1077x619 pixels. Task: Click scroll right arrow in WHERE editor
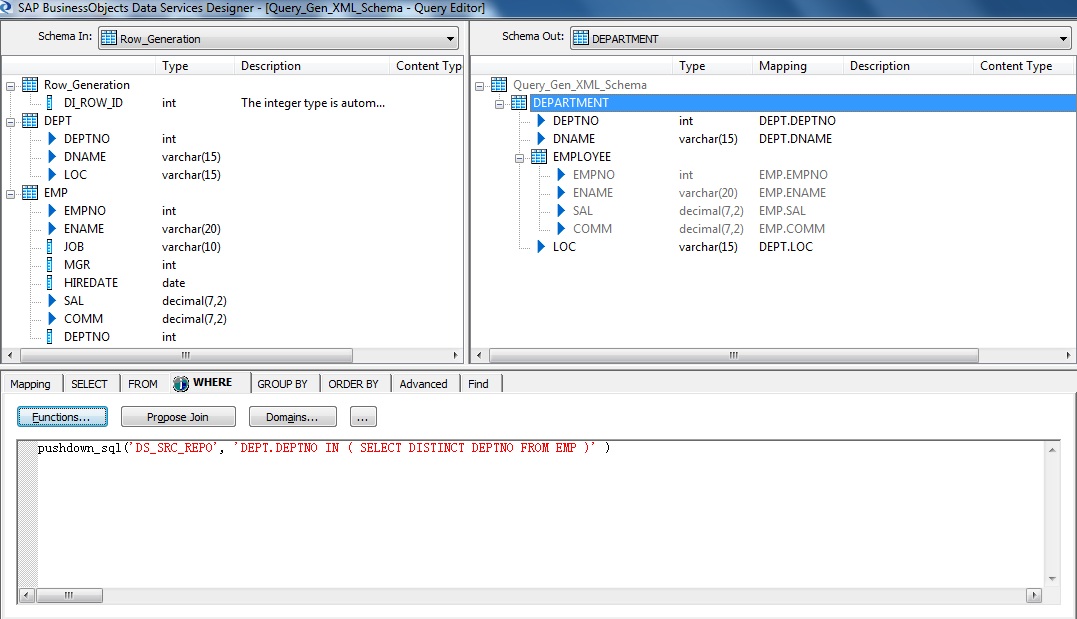[x=1034, y=595]
